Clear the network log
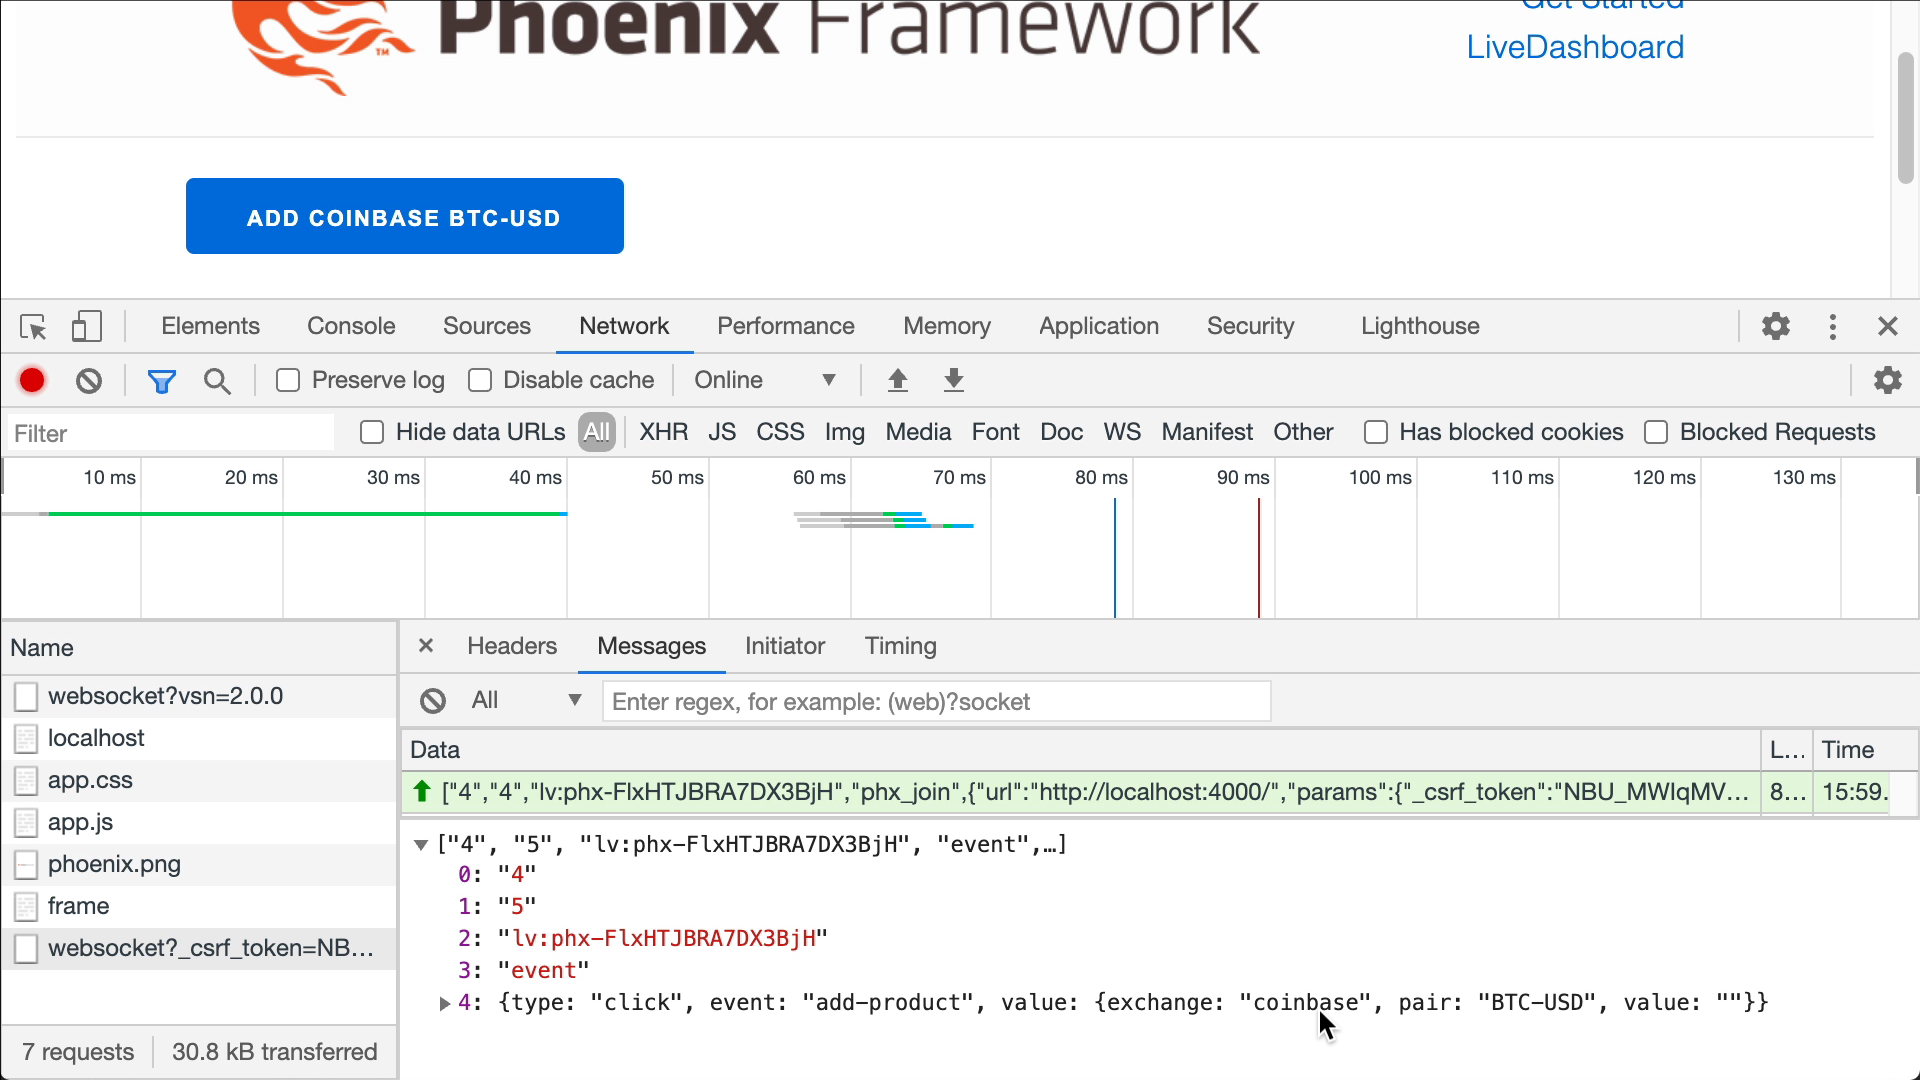The width and height of the screenshot is (1920, 1080). 89,381
